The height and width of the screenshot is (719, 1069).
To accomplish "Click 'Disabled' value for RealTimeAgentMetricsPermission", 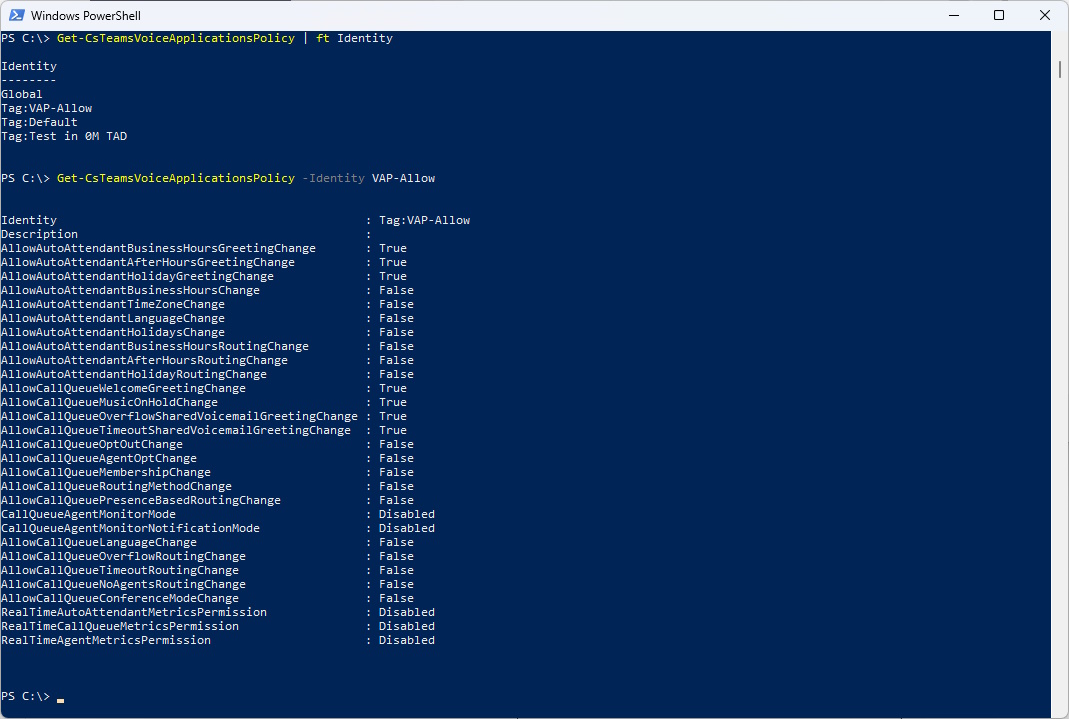I will 407,639.
